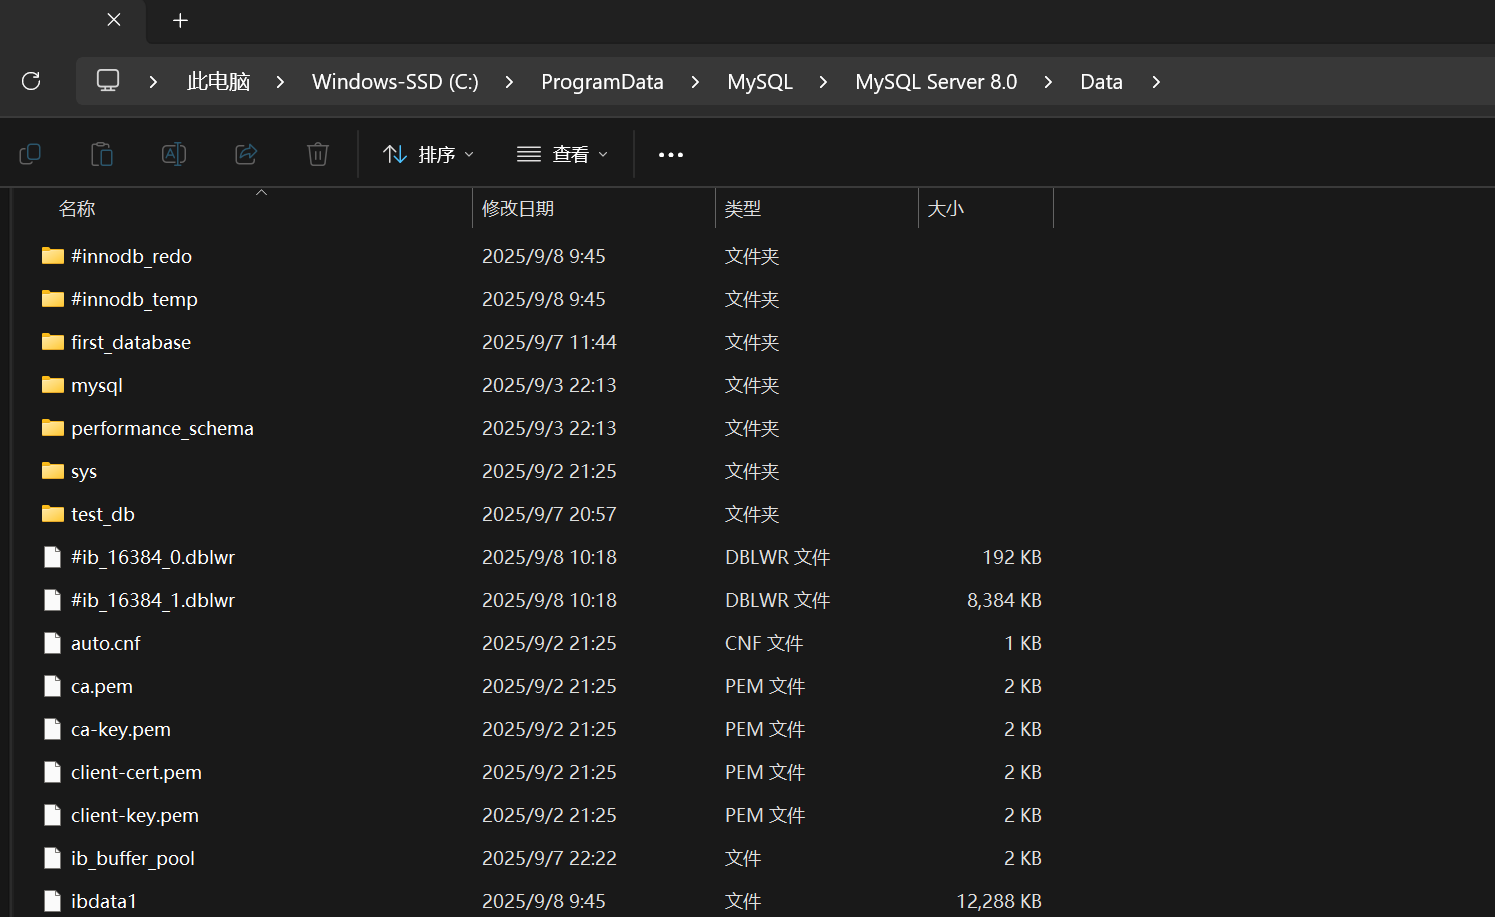Select the mysql folder icon
1495x917 pixels.
pyautogui.click(x=53, y=385)
